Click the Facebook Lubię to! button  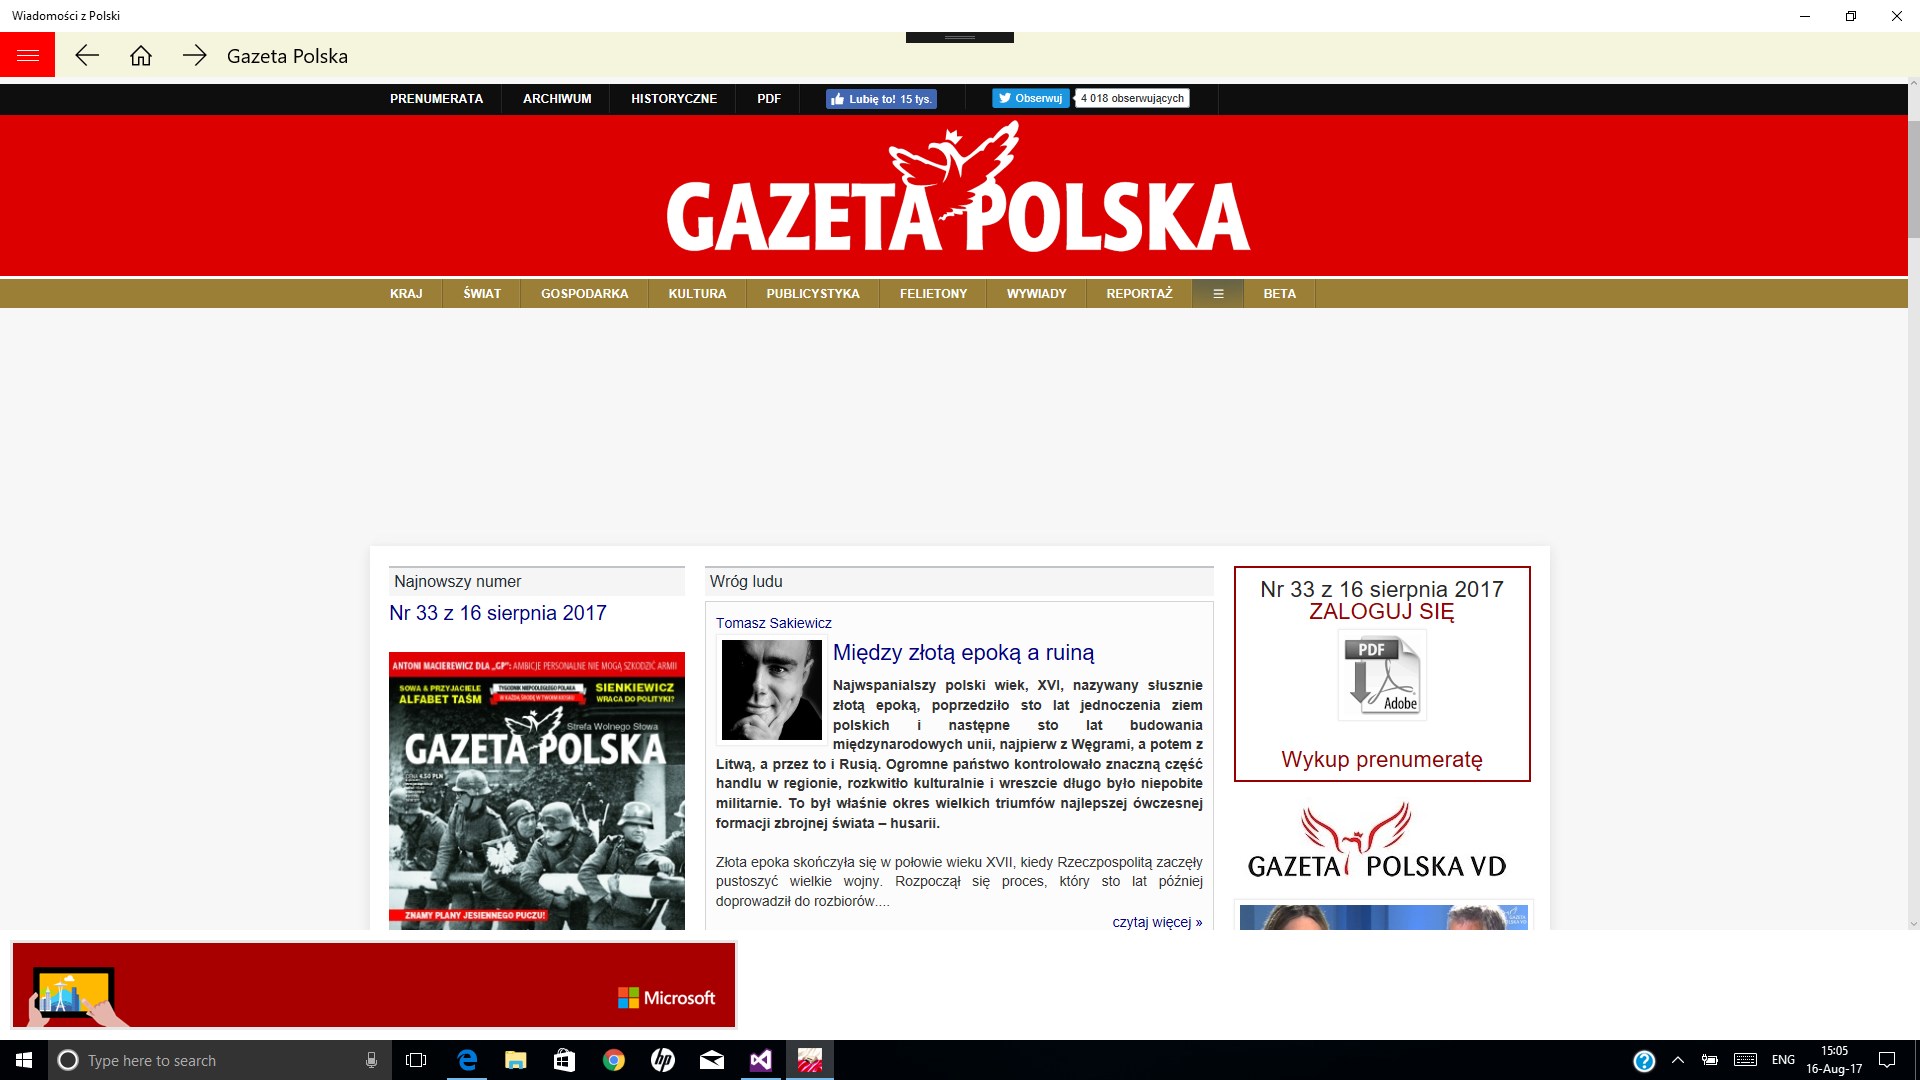point(881,99)
